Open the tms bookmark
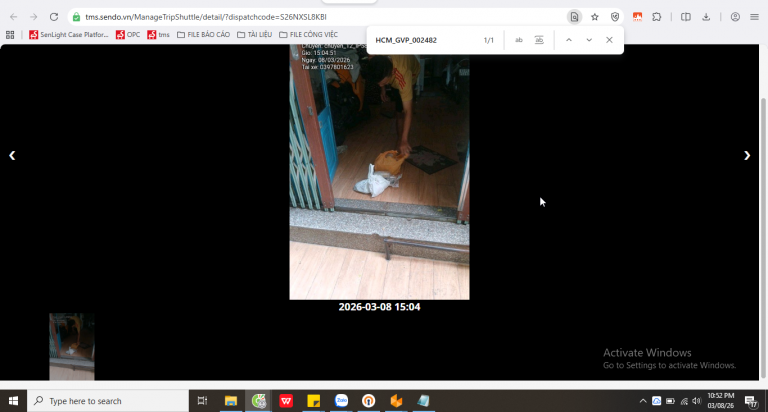 pos(158,35)
